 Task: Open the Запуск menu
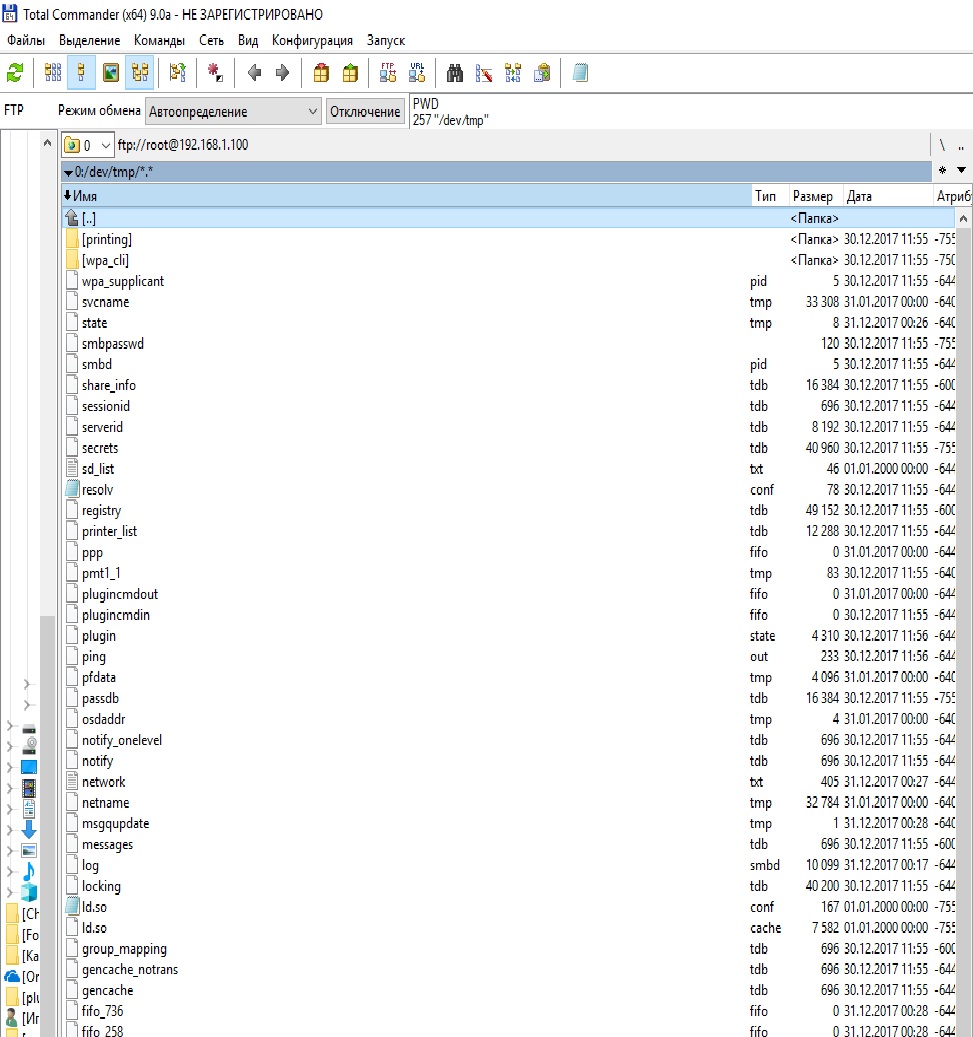point(386,40)
